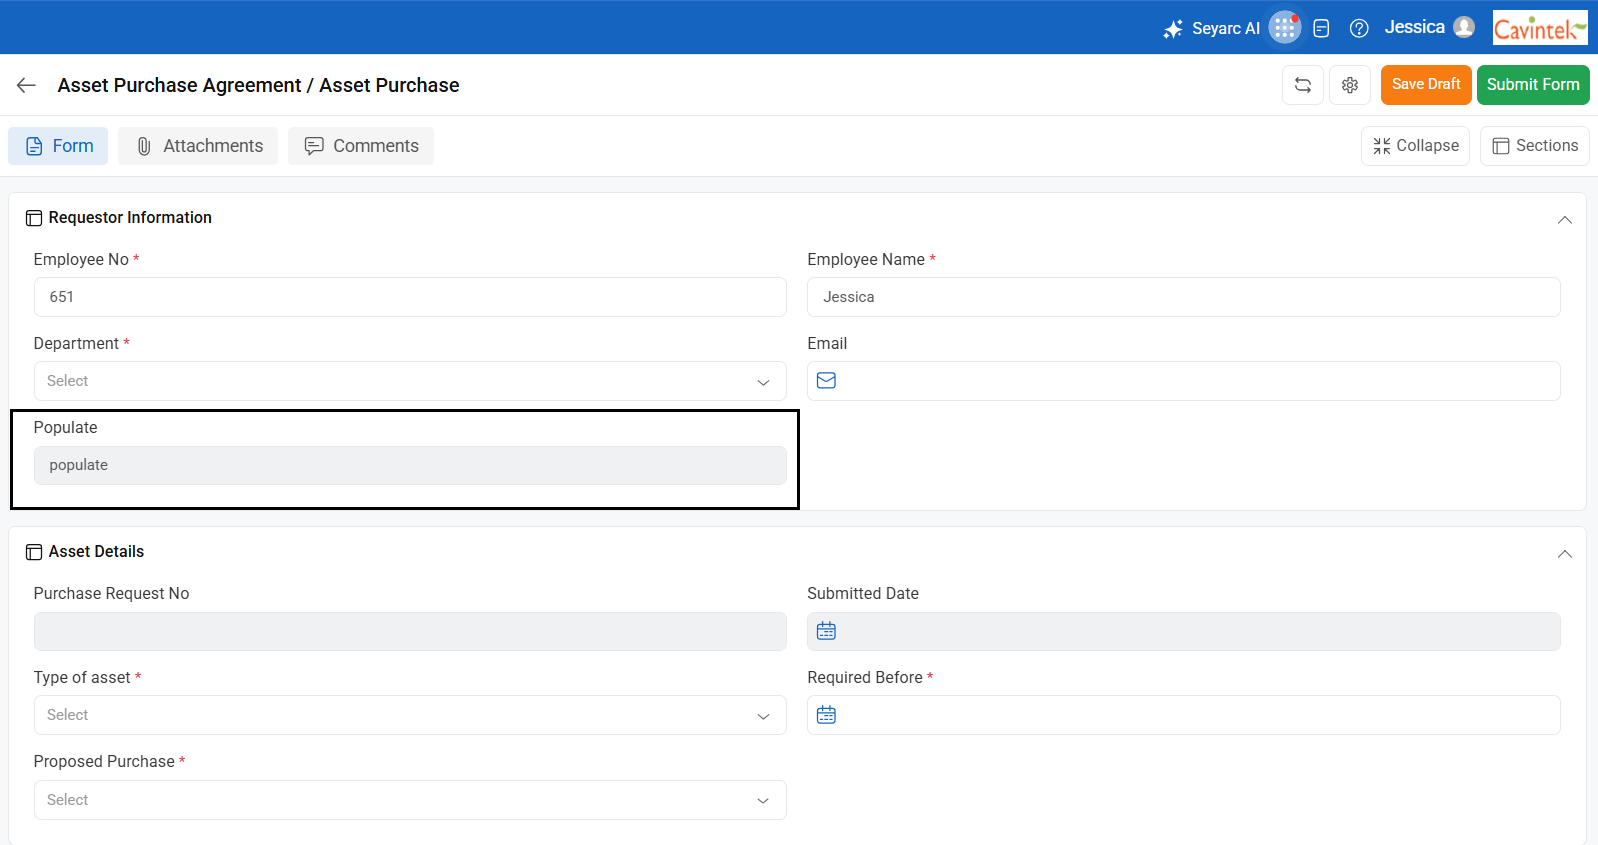Viewport: 1598px width, 845px height.
Task: Open Required Before calendar icon
Action: (826, 715)
